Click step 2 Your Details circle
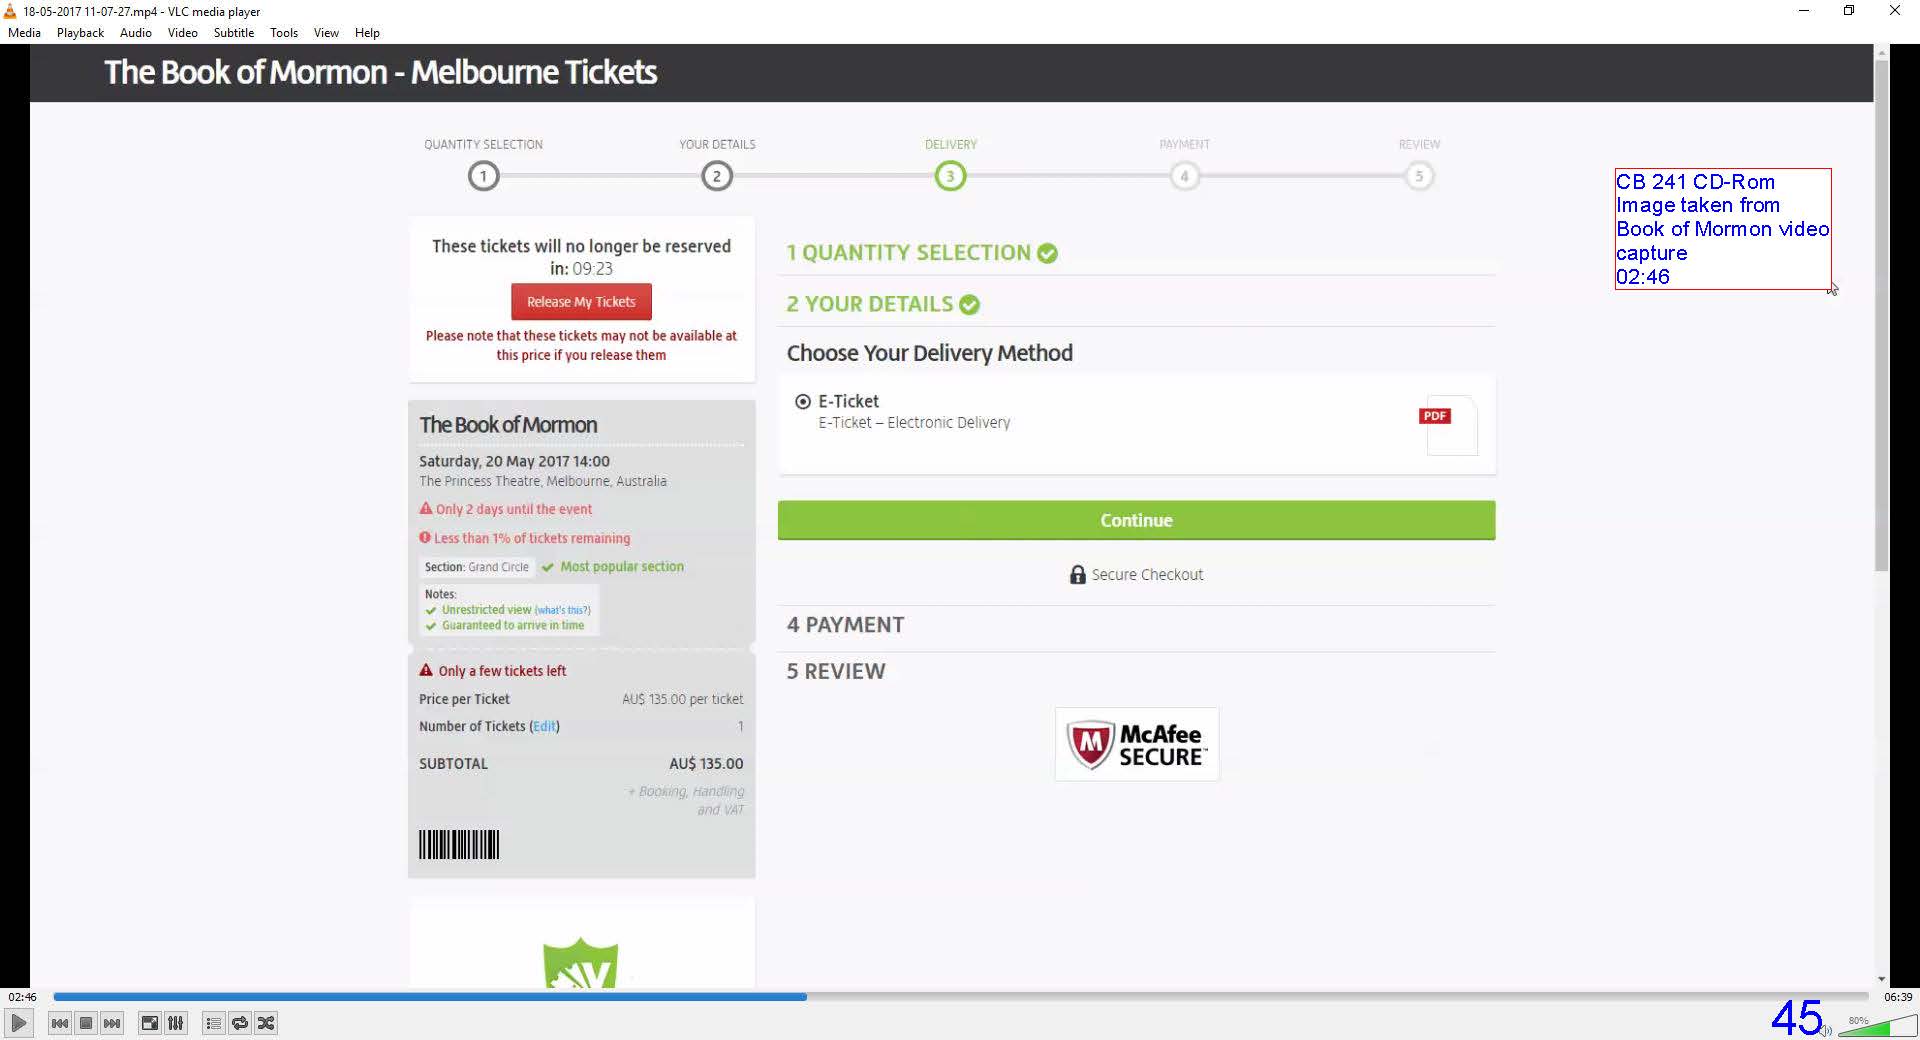This screenshot has height=1040, width=1920. [x=717, y=177]
